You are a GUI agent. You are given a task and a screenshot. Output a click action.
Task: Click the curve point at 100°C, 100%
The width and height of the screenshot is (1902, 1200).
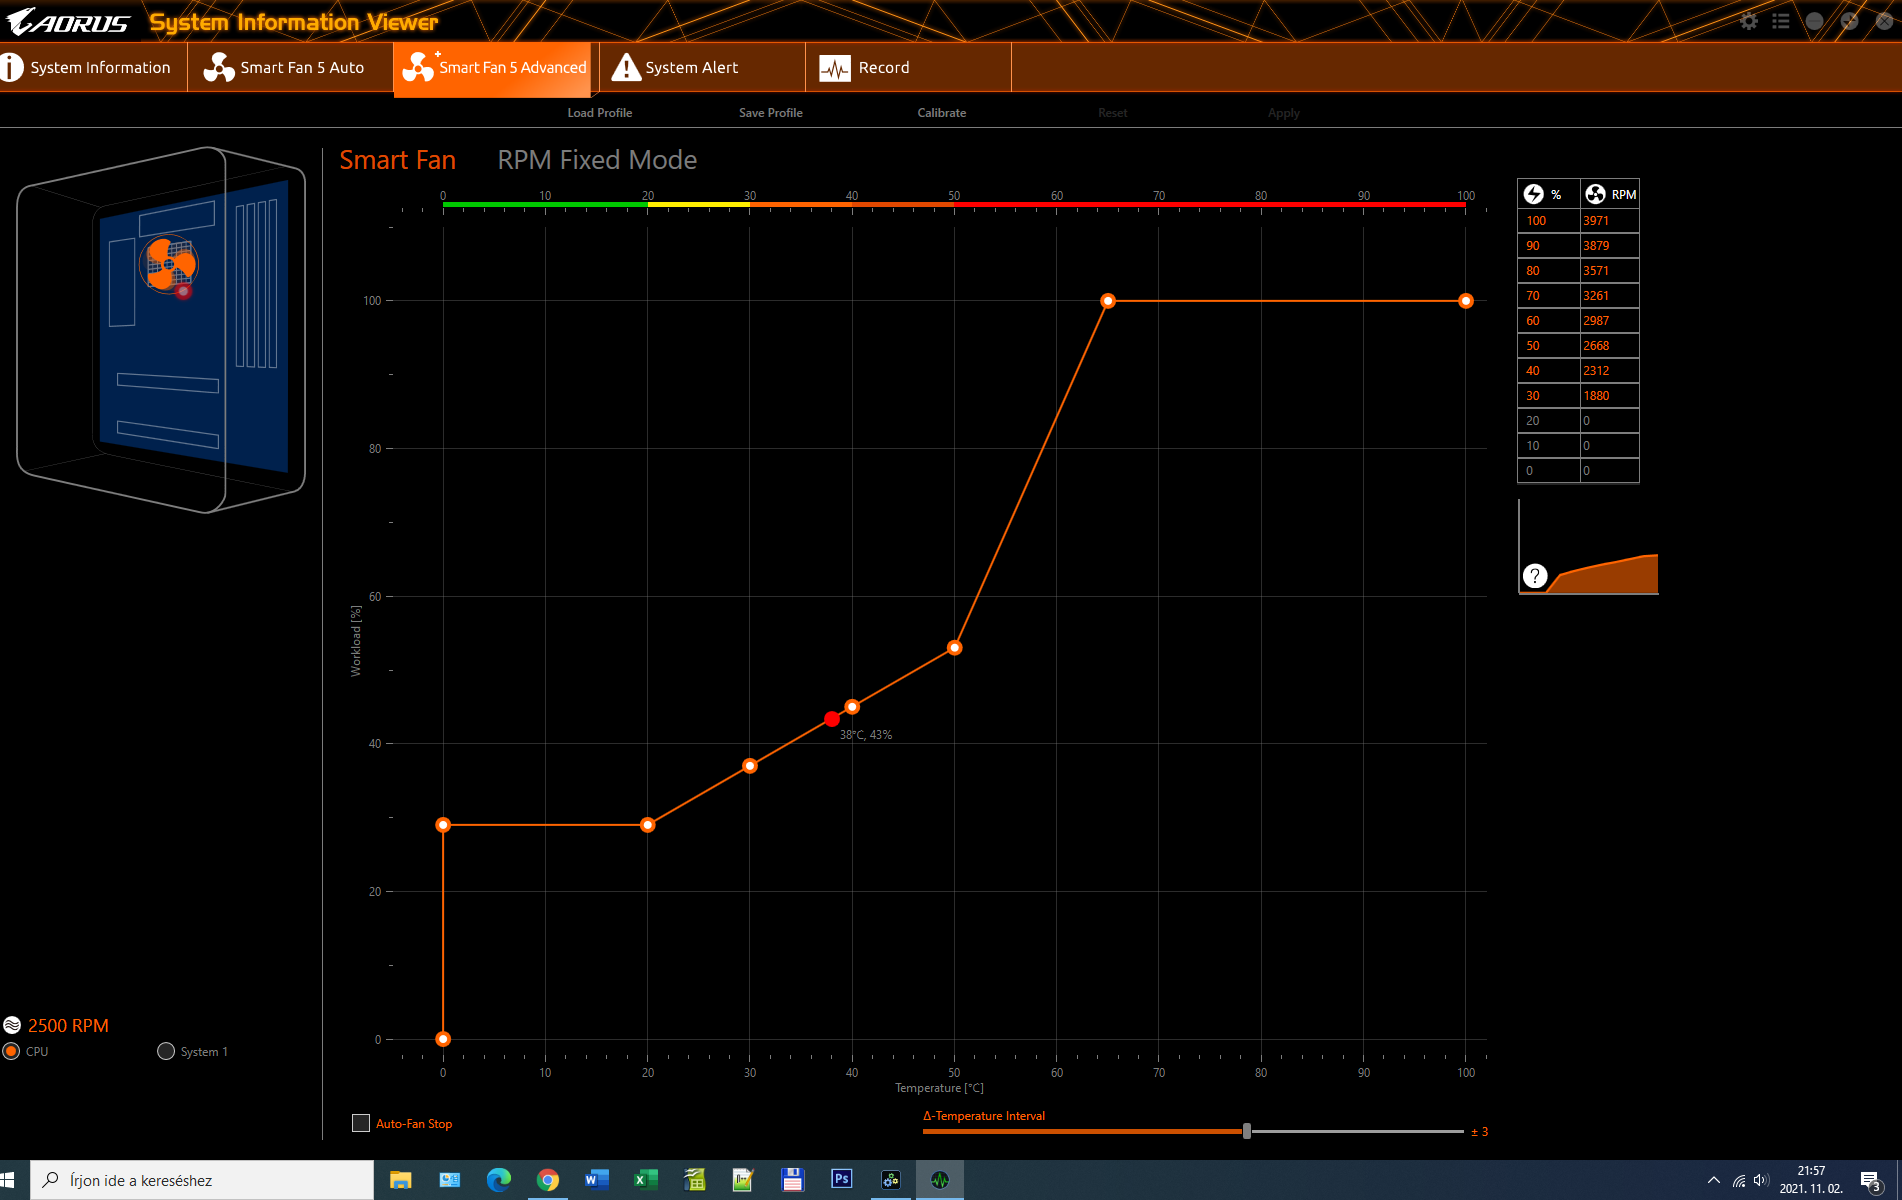1466,301
